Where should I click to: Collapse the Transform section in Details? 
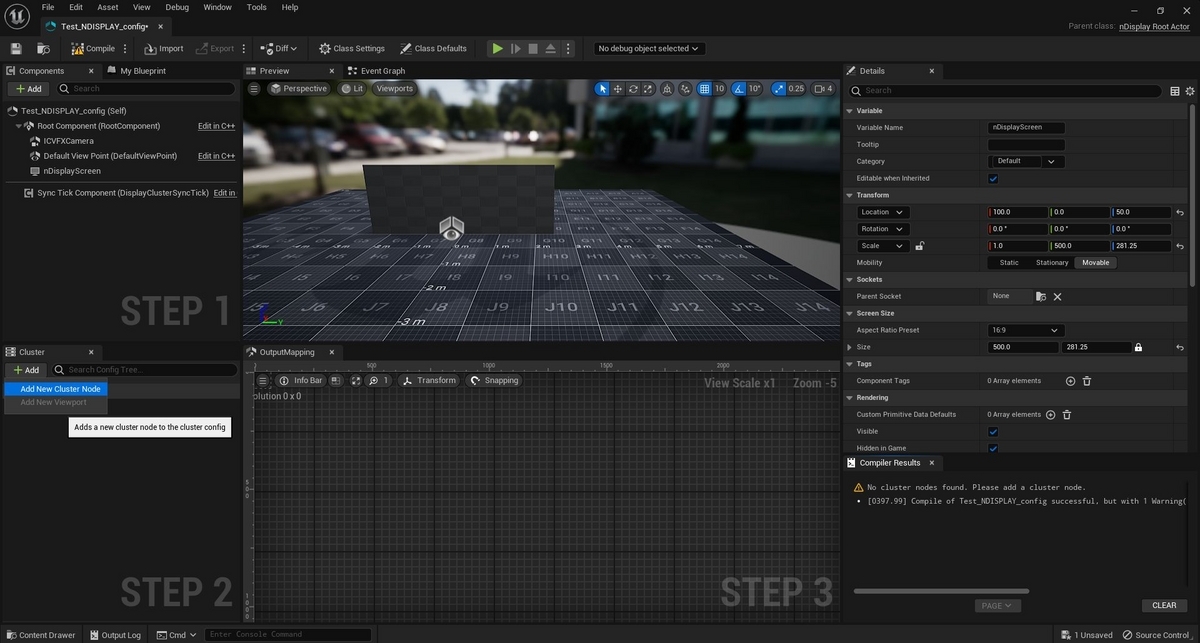coord(851,195)
